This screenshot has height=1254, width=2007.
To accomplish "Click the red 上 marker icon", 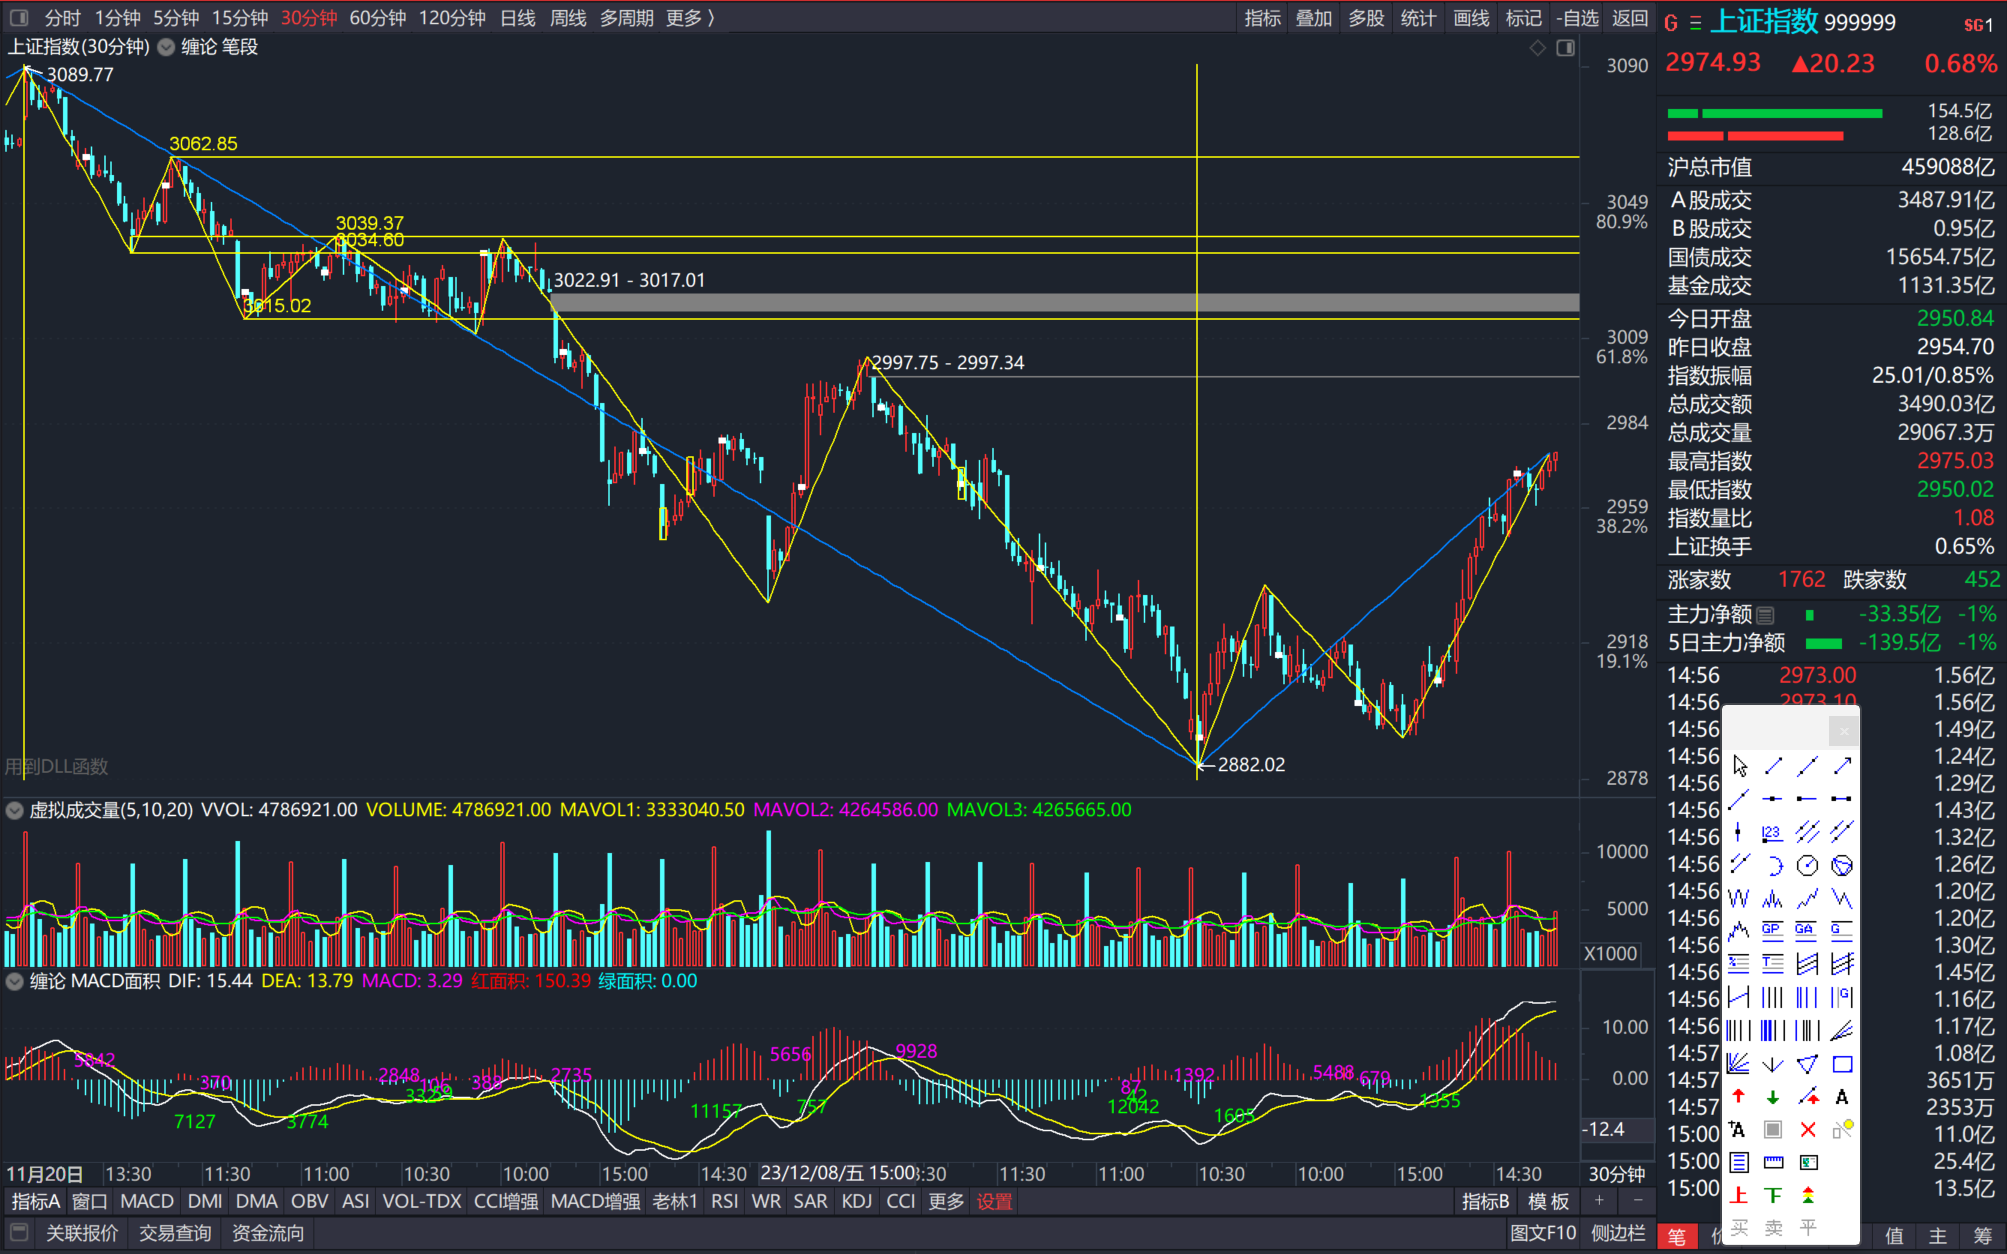I will point(1739,1195).
